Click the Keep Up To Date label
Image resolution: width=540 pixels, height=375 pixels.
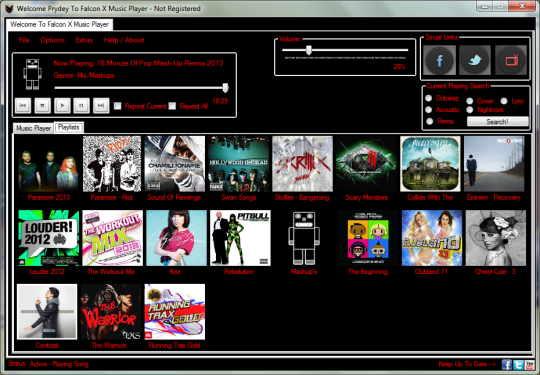pyautogui.click(x=468, y=364)
